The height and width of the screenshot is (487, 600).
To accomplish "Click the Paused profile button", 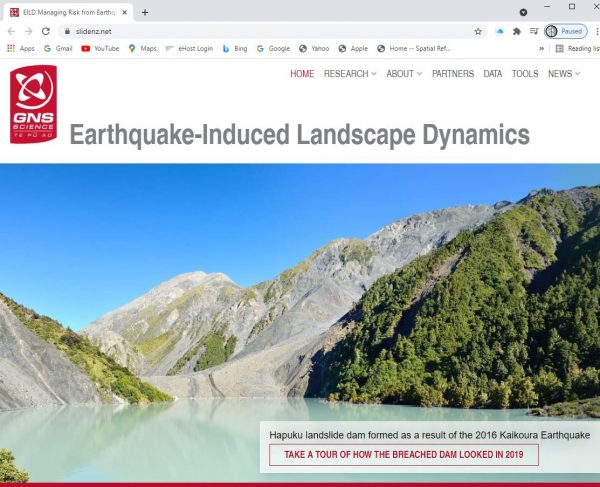I will 566,31.
